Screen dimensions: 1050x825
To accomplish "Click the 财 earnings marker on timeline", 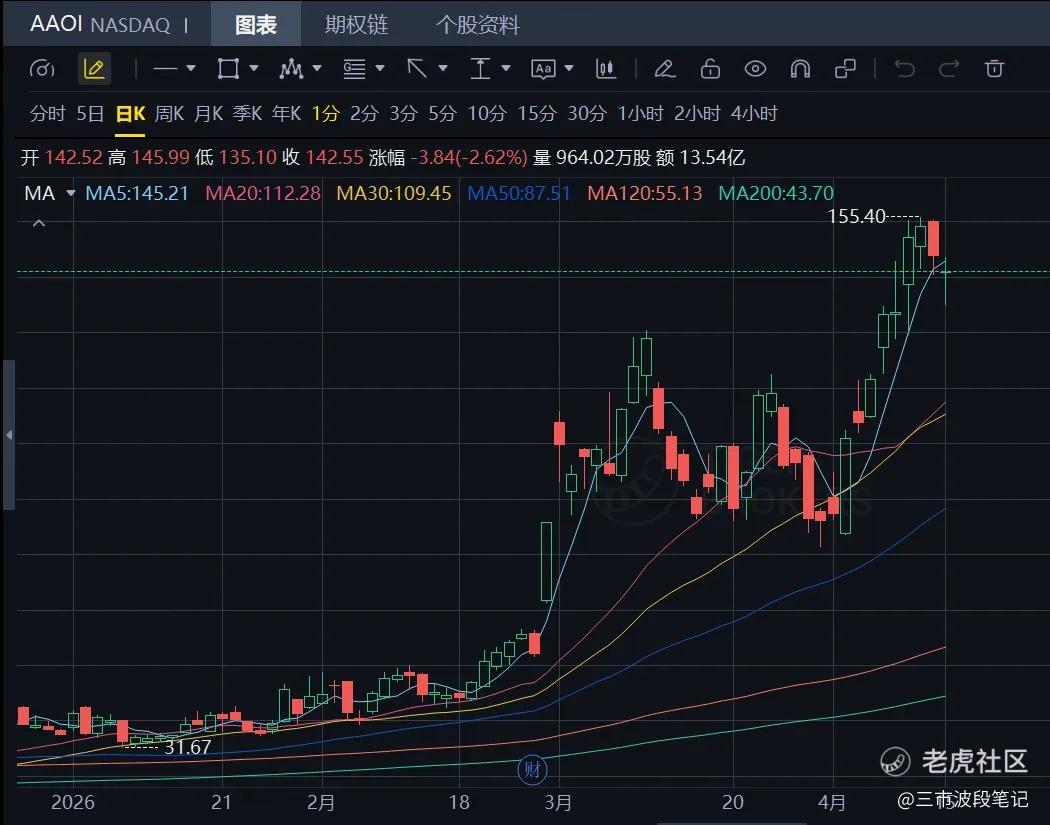I will (532, 769).
